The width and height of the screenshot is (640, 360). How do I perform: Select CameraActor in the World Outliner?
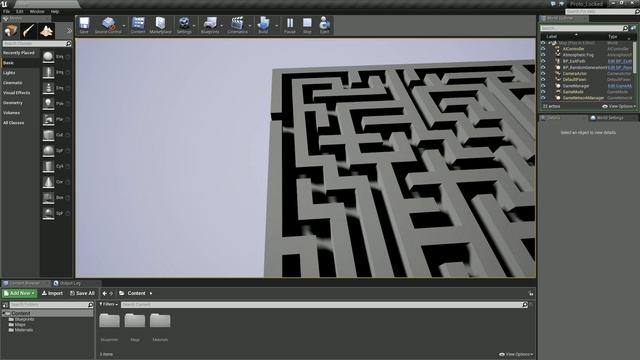click(x=574, y=73)
